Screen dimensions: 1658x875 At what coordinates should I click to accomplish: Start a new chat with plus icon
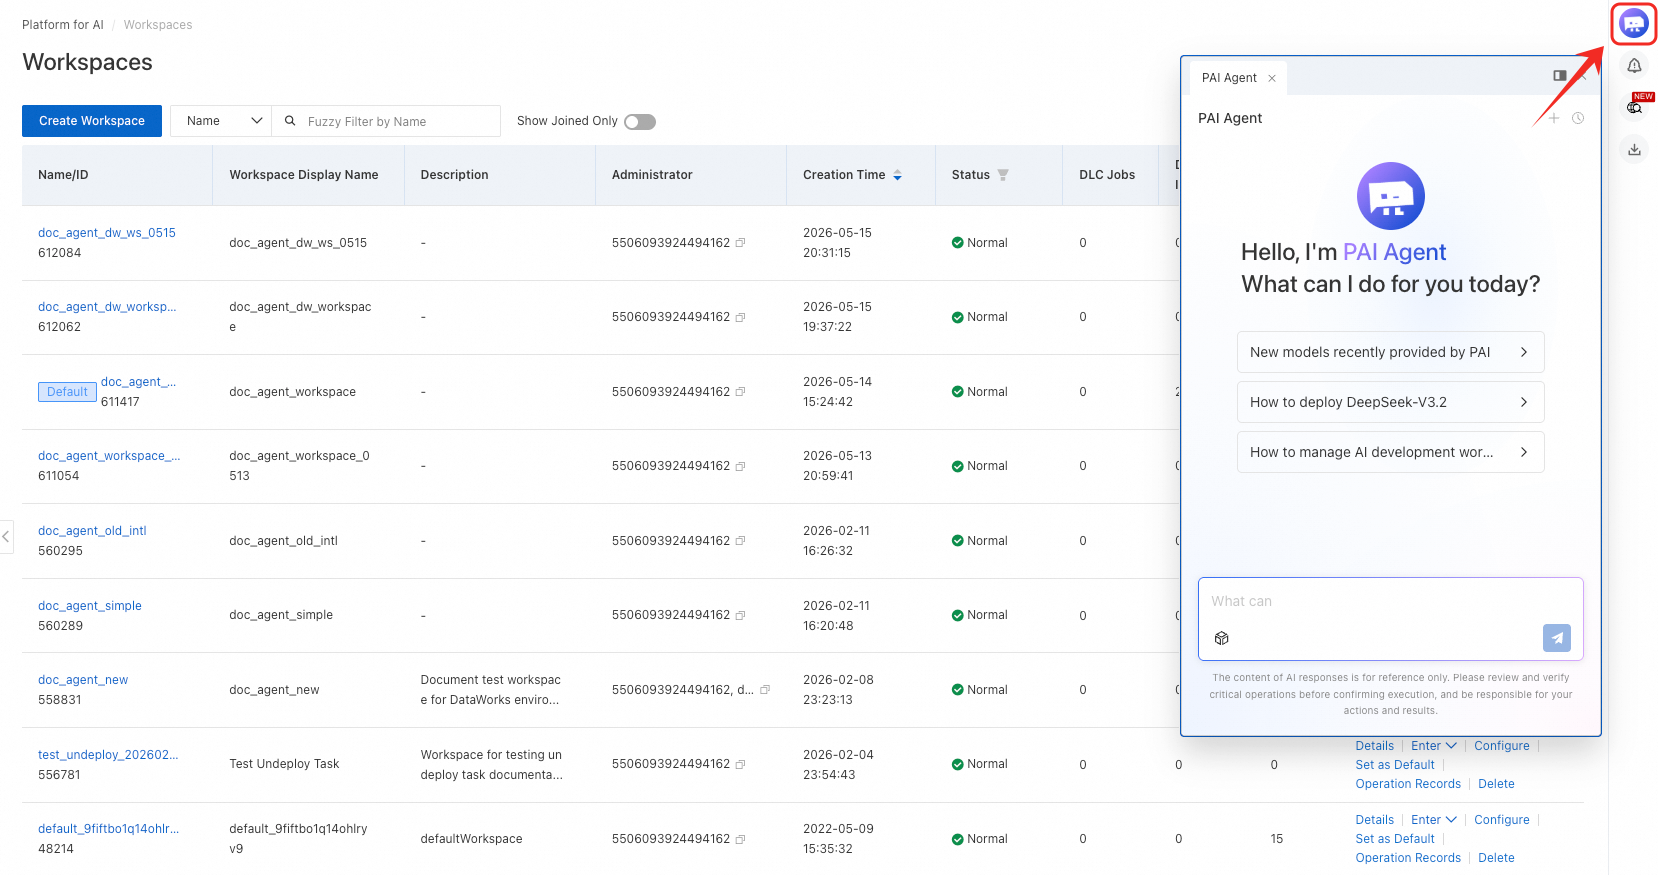pos(1553,118)
